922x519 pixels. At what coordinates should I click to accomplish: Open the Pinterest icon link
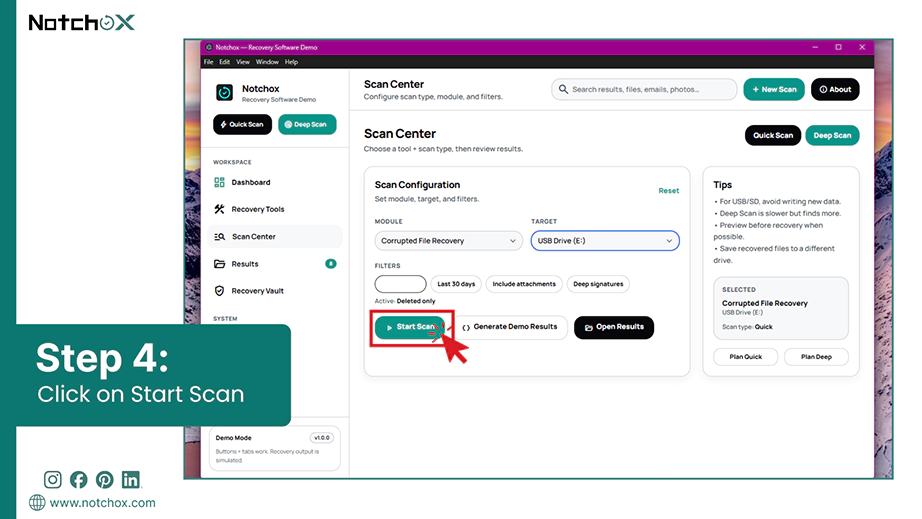pyautogui.click(x=105, y=480)
